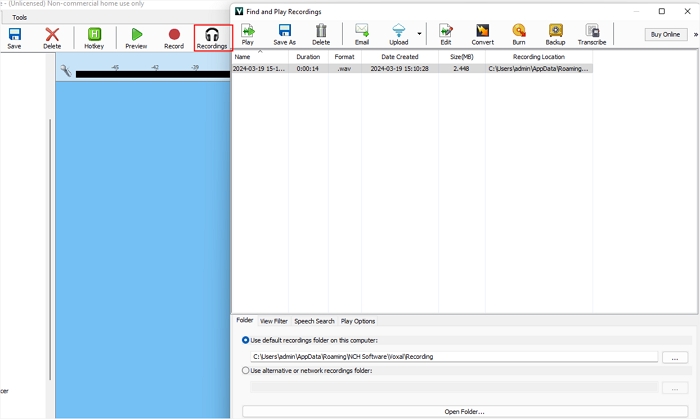This screenshot has width=700, height=419.
Task: Burn the recording to disc
Action: pyautogui.click(x=519, y=35)
